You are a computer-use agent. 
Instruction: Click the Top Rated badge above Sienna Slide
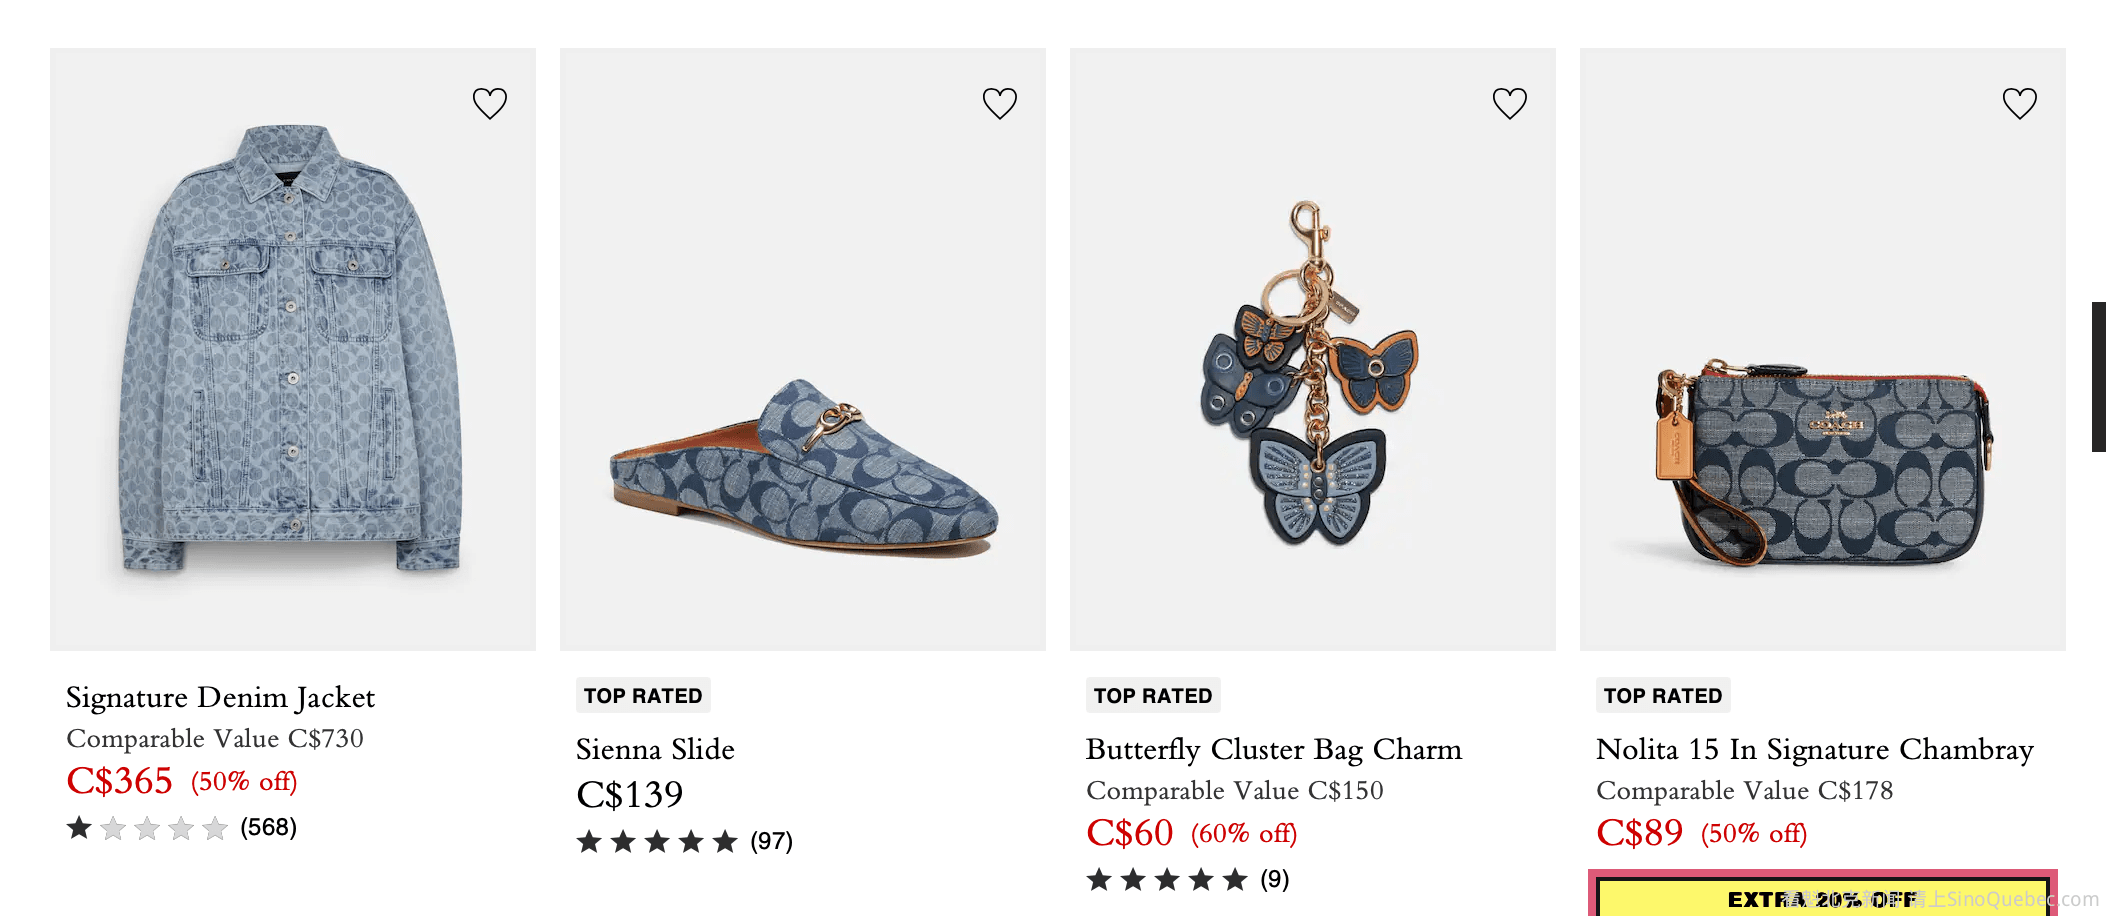643,696
